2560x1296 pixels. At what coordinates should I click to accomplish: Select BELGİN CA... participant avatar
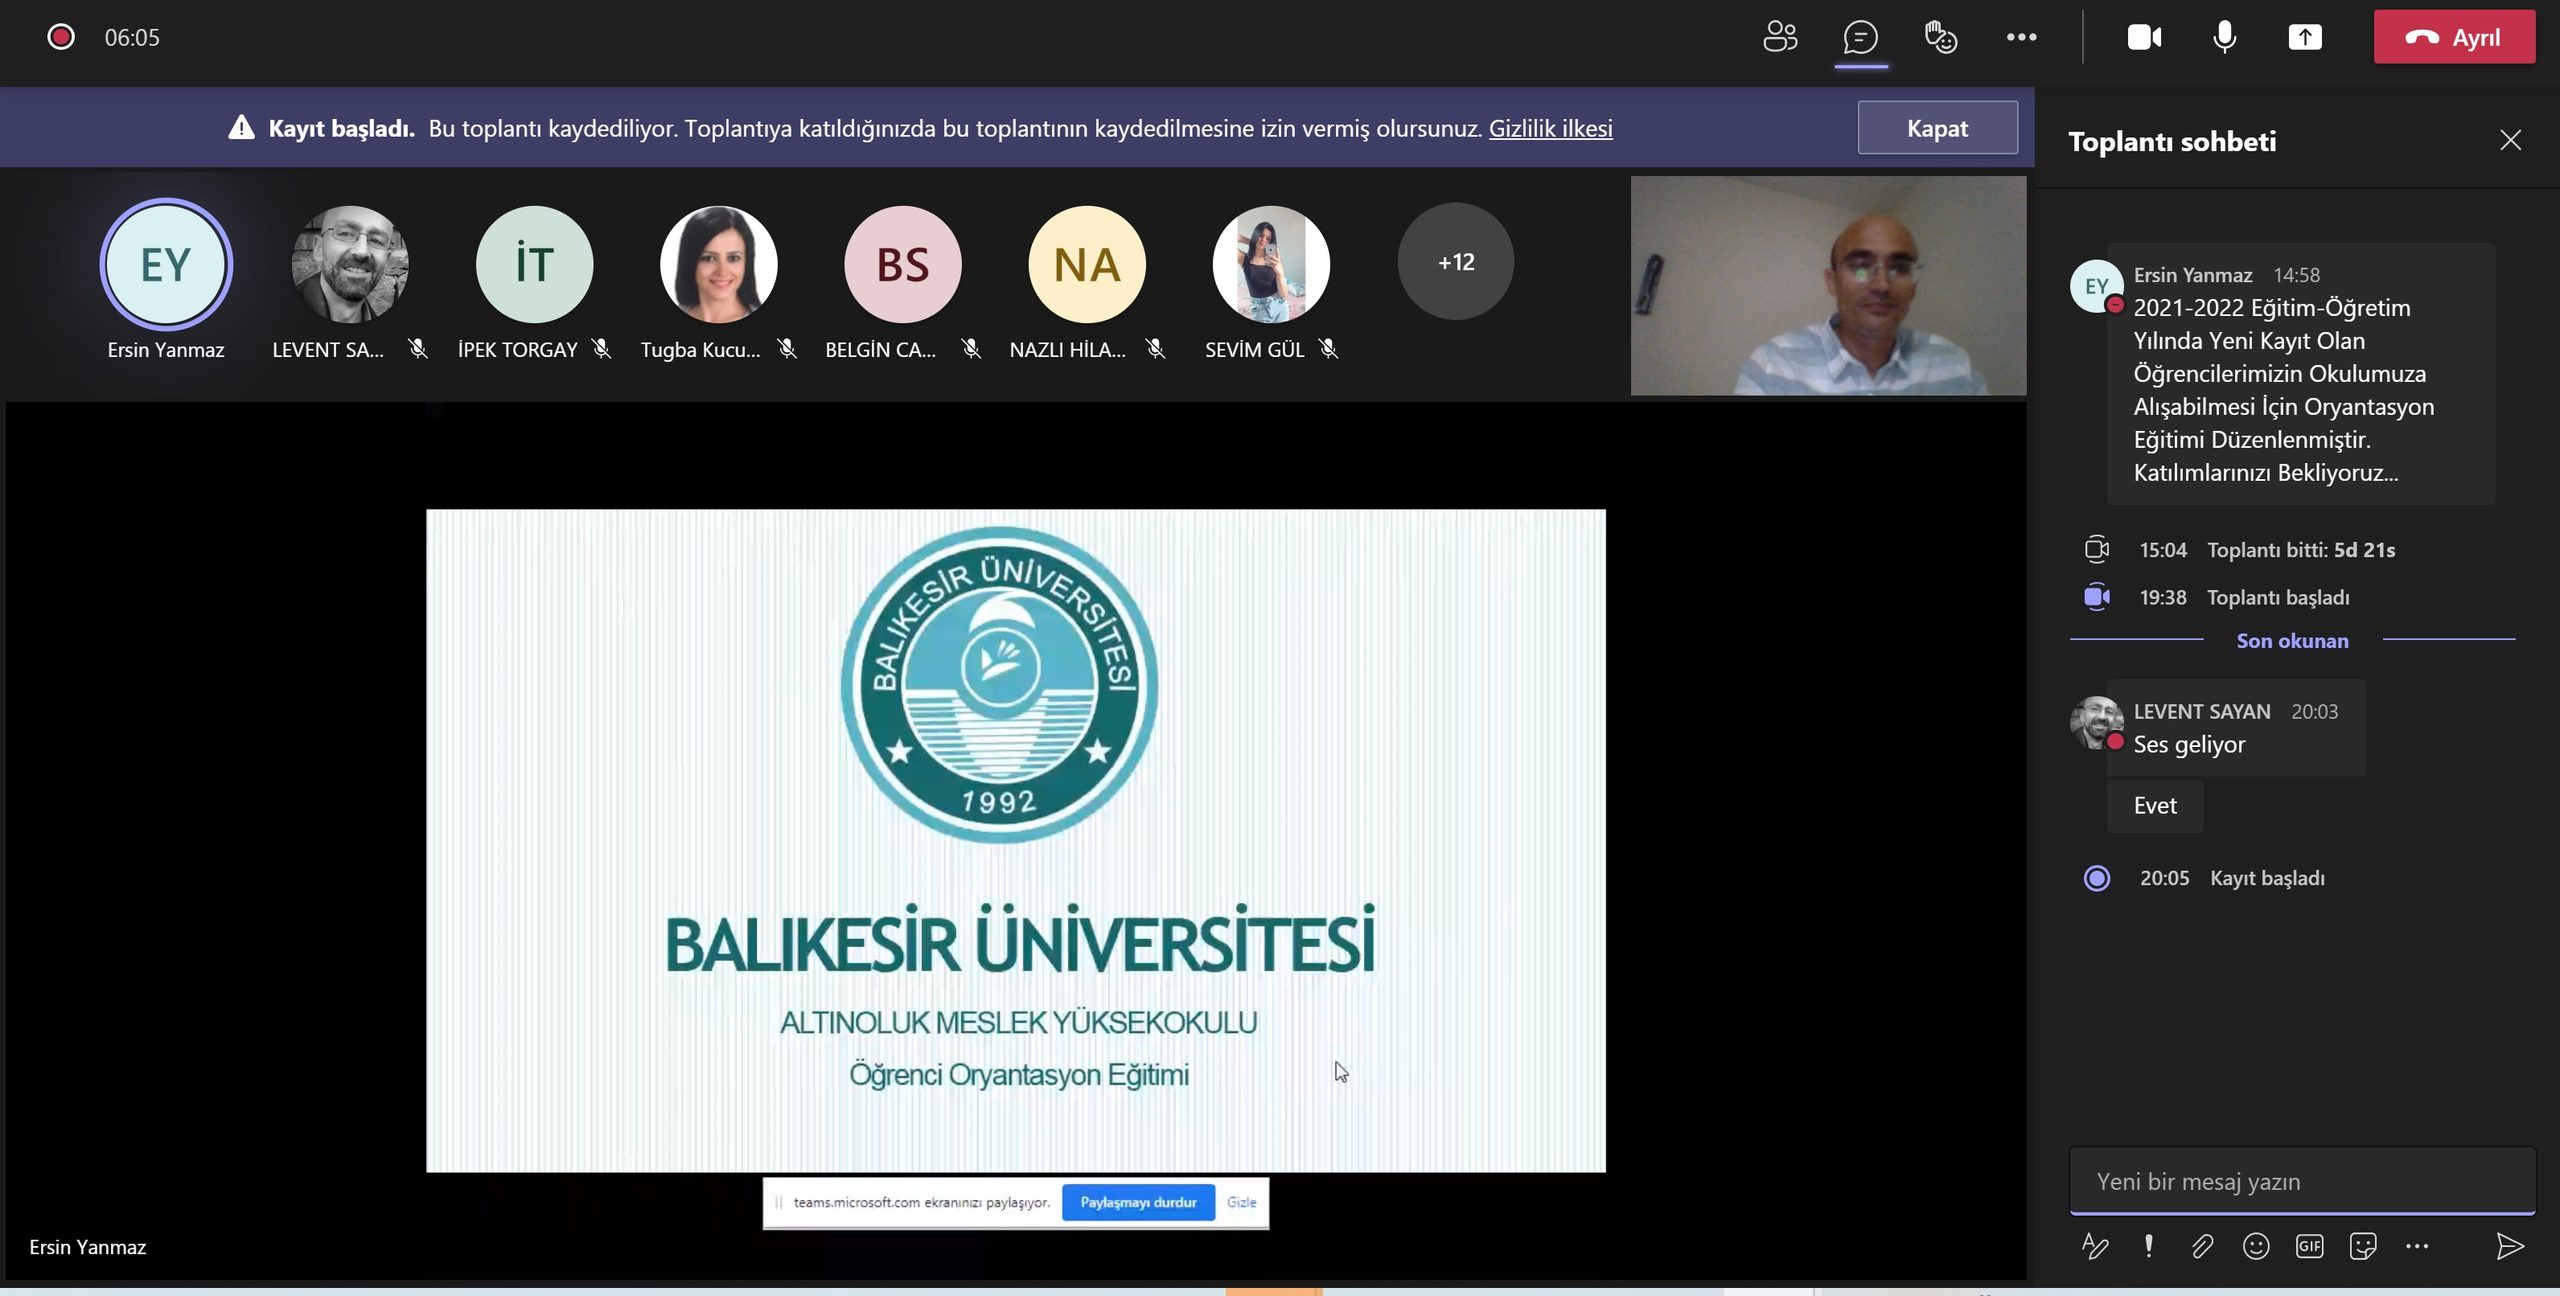click(902, 264)
